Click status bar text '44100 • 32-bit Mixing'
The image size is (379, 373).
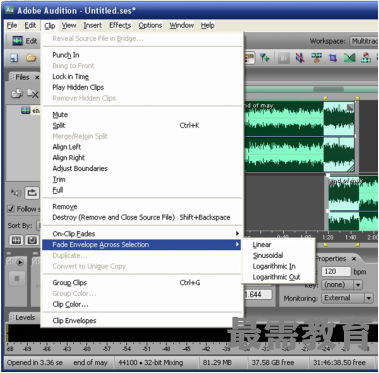(151, 362)
